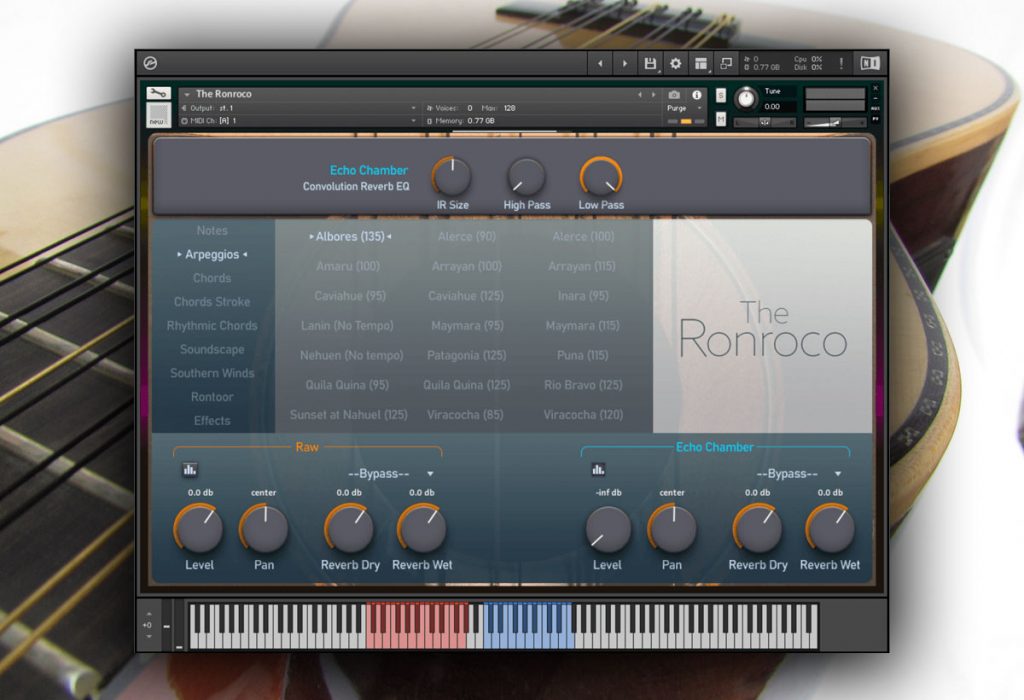This screenshot has width=1024, height=700.
Task: Click the exclamation panic button
Action: (841, 63)
